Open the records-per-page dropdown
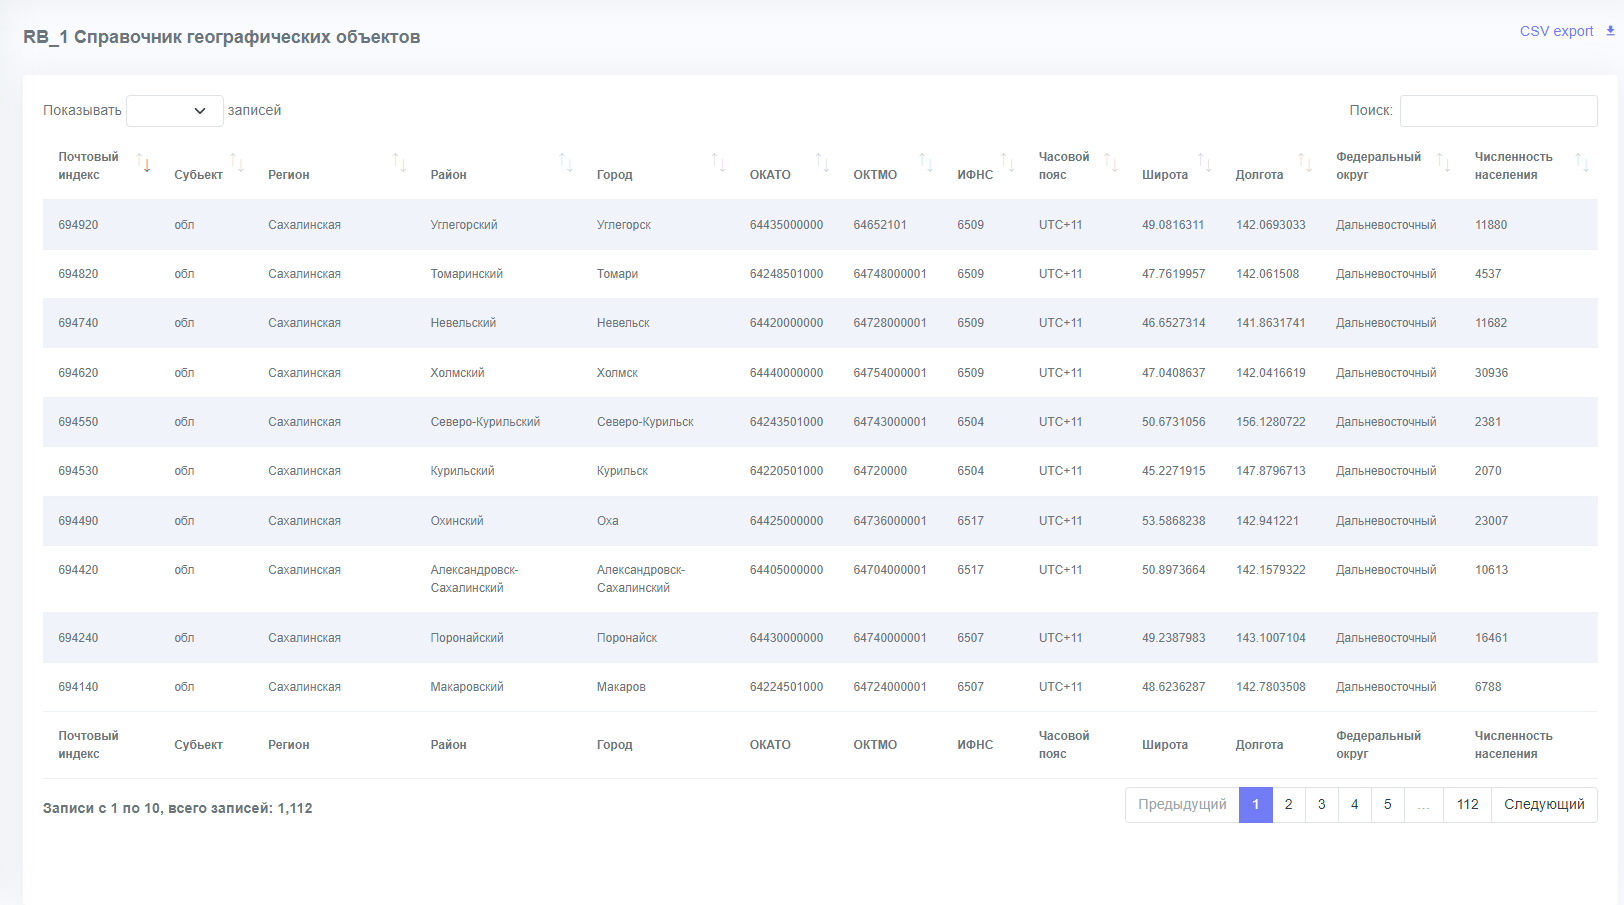 175,111
